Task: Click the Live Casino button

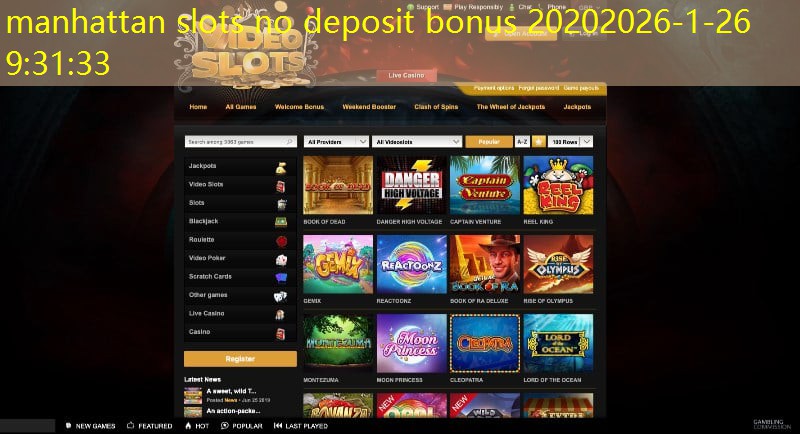Action: (406, 75)
